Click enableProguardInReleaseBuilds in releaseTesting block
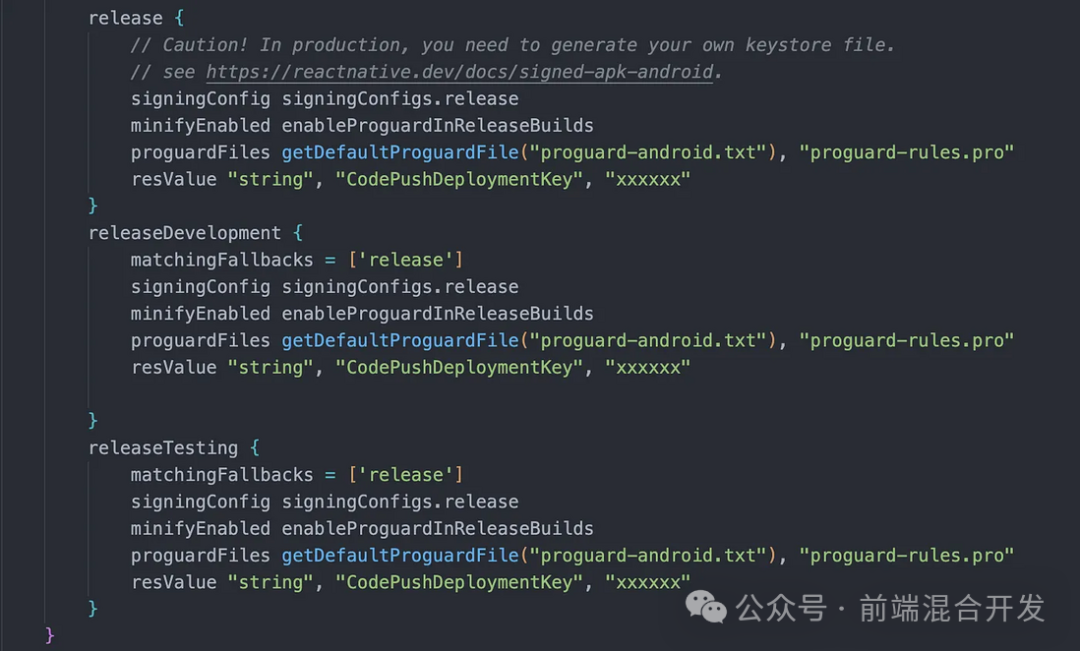This screenshot has width=1080, height=651. 437,528
